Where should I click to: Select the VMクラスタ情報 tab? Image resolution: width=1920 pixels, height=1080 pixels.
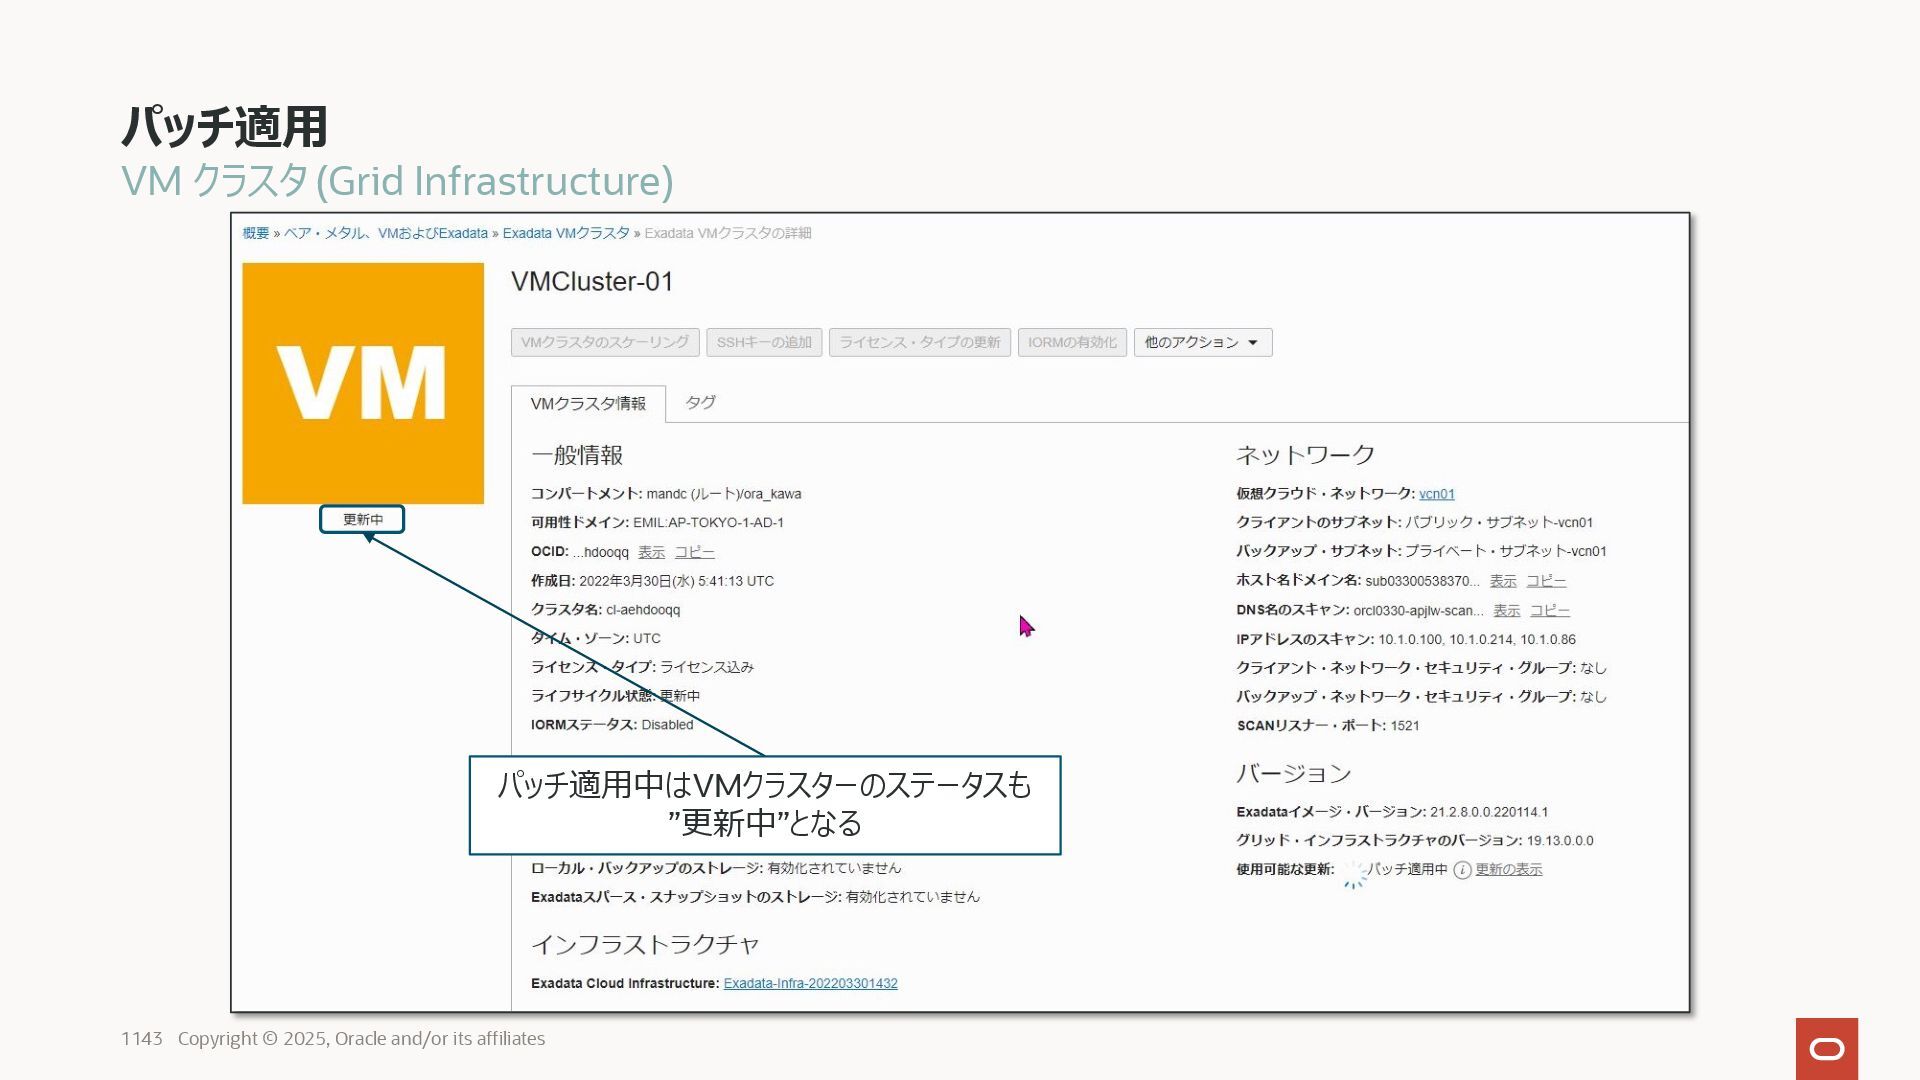pos(588,403)
